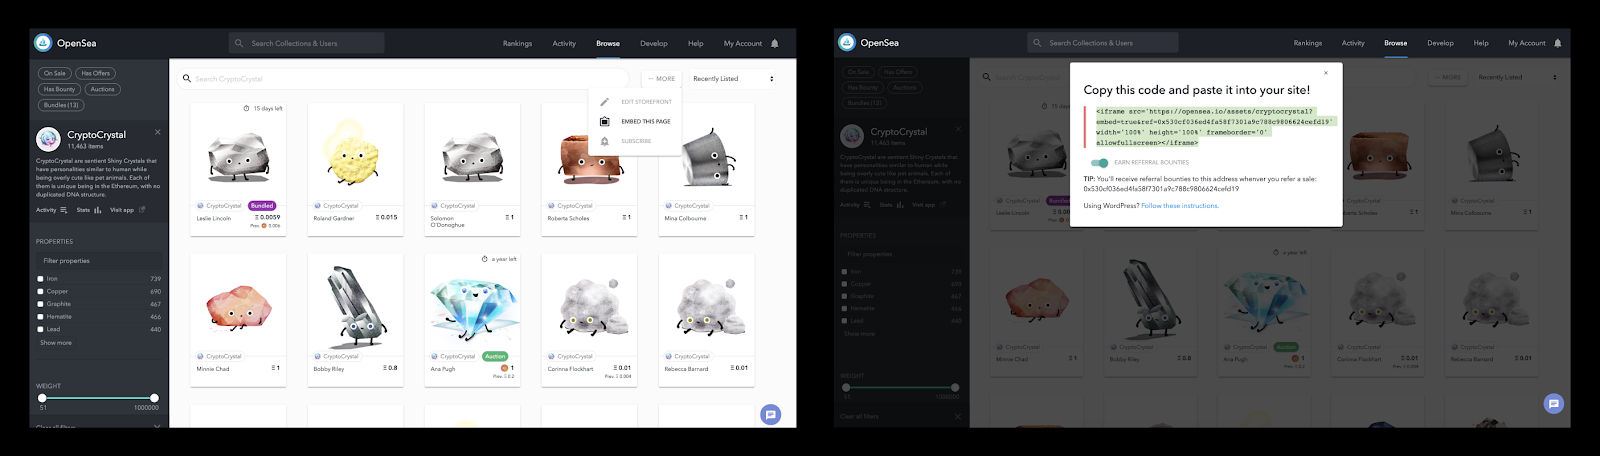Click notifications bell in right window header
This screenshot has width=1600, height=456.
point(1558,43)
